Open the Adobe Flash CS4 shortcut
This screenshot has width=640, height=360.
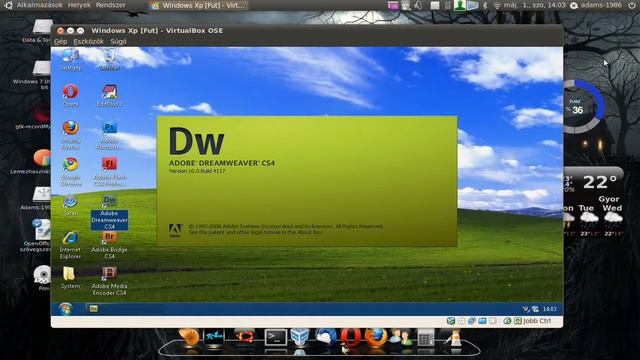click(x=109, y=171)
